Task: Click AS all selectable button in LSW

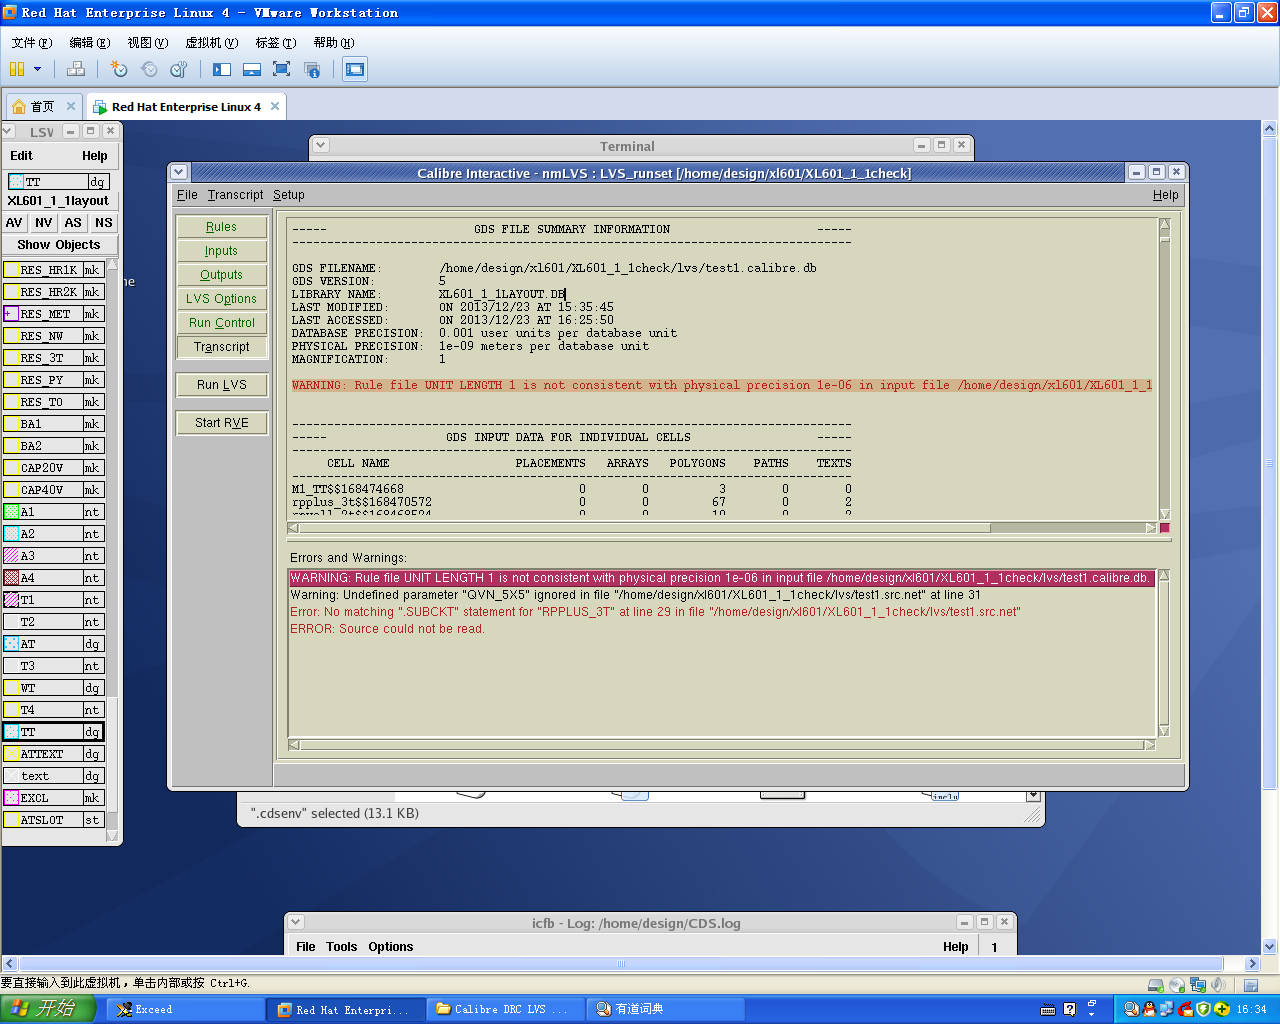Action: (73, 223)
